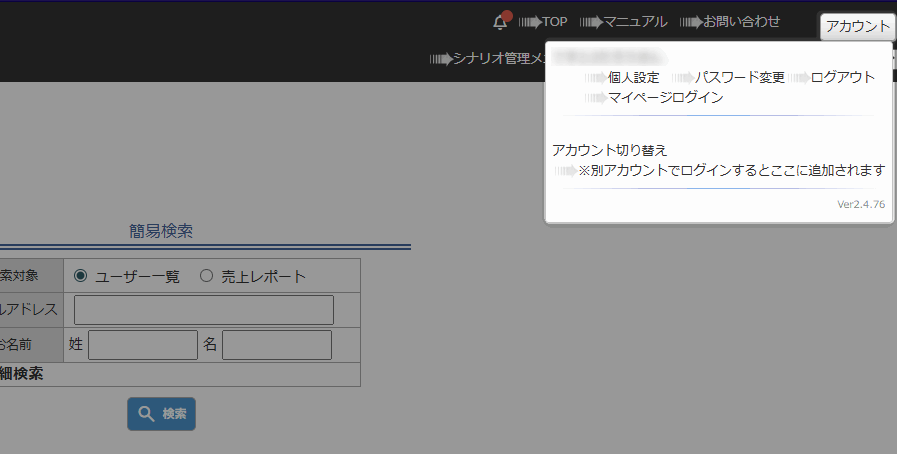Open the お問い合わせ contact link
This screenshot has width=897, height=454.
click(x=741, y=21)
